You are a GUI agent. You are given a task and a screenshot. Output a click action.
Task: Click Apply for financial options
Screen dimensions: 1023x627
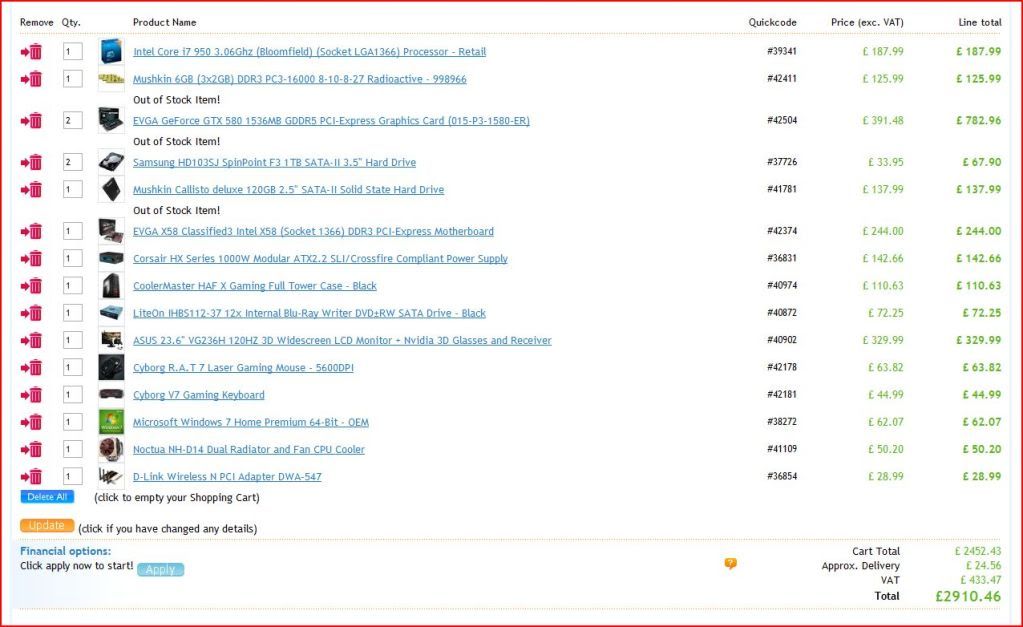tap(160, 570)
